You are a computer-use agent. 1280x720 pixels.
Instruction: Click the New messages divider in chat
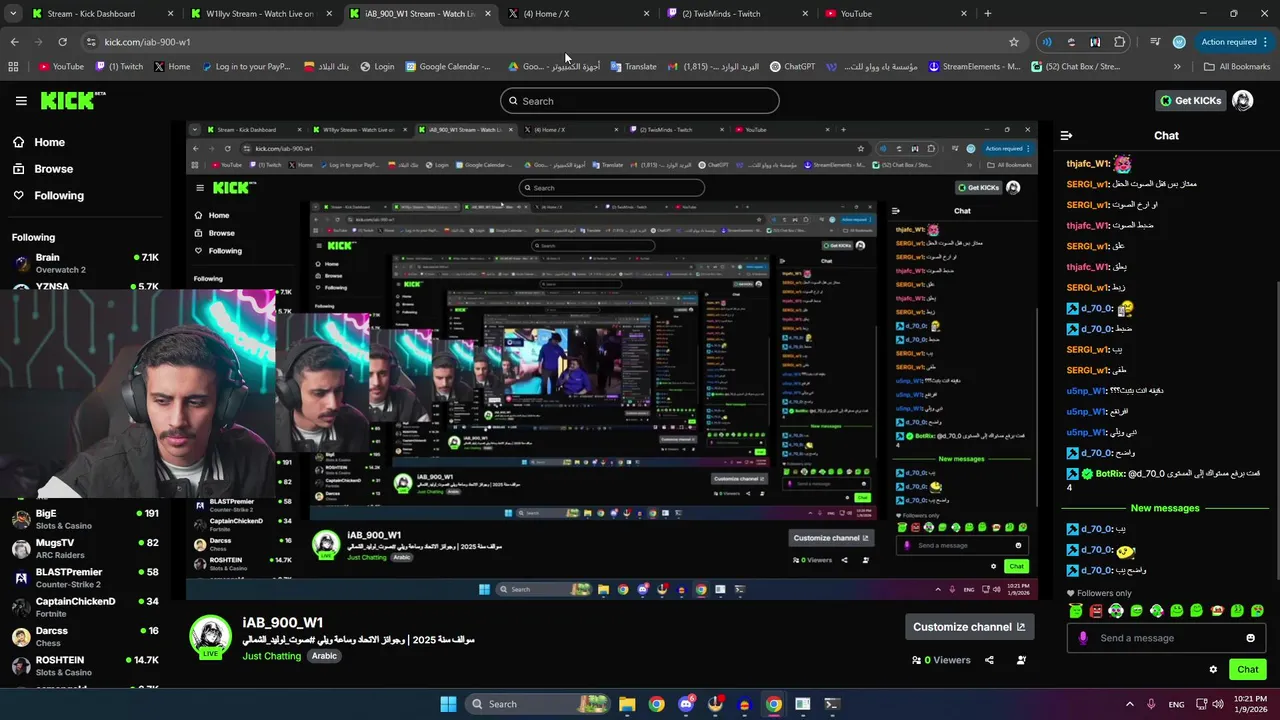point(1164,508)
